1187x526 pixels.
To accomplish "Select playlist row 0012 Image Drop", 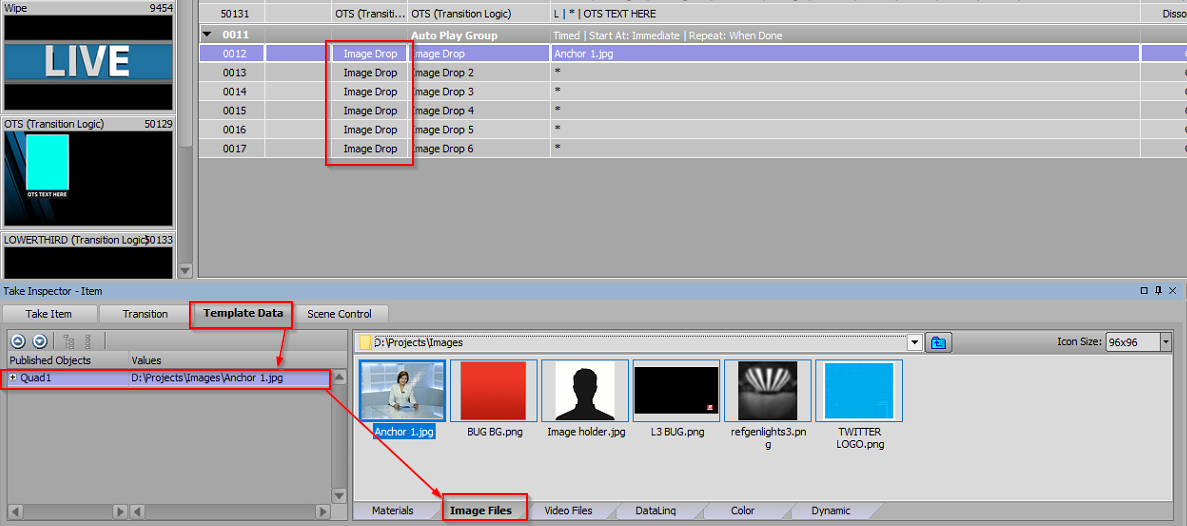I will (692, 54).
